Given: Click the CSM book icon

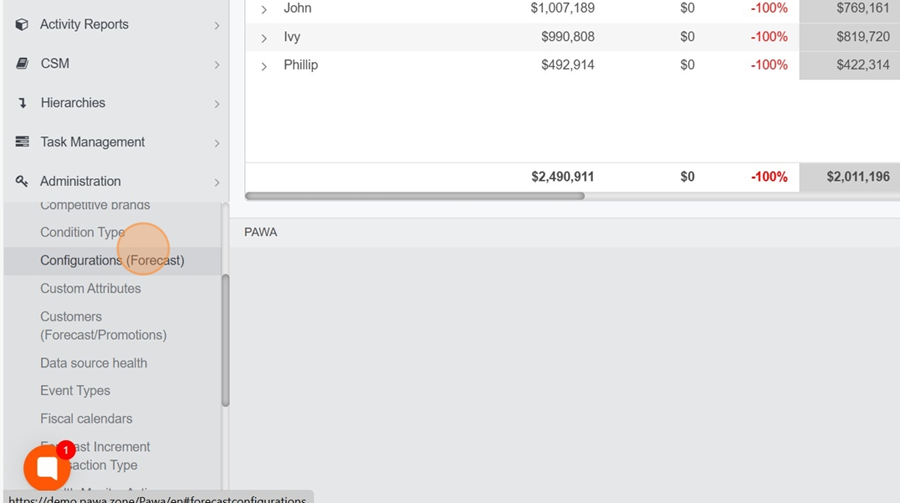Looking at the screenshot, I should pyautogui.click(x=22, y=64).
